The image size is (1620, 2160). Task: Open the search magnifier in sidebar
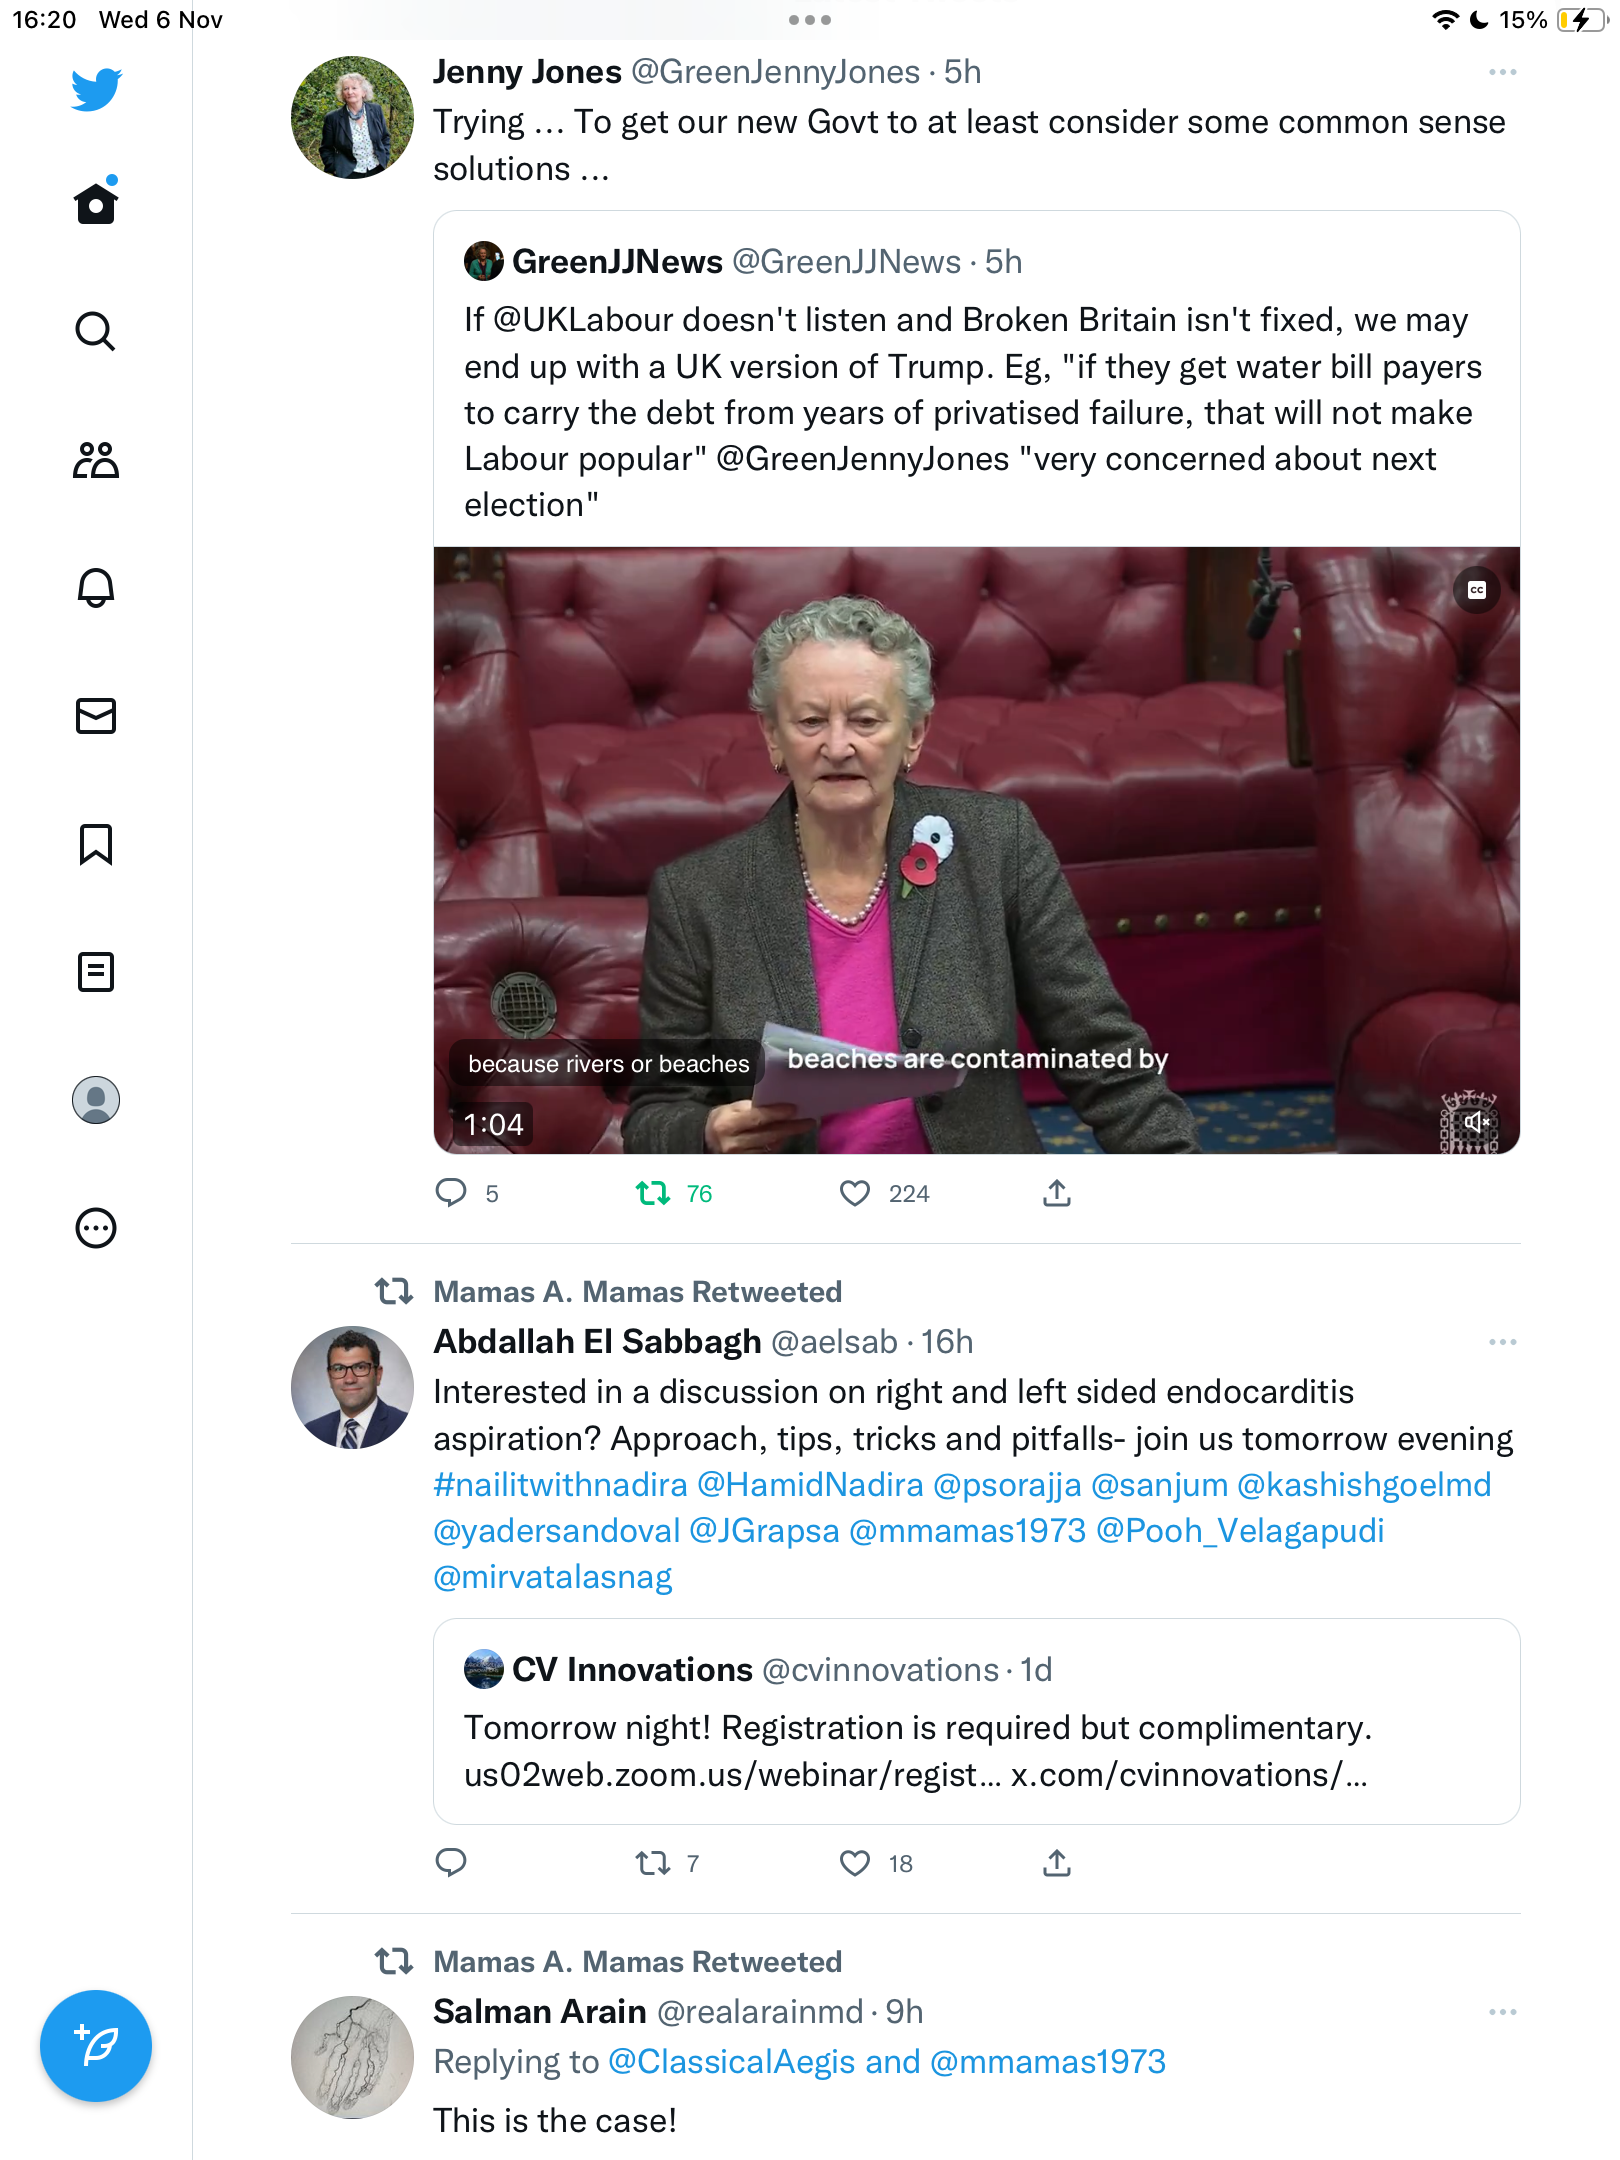pos(96,331)
